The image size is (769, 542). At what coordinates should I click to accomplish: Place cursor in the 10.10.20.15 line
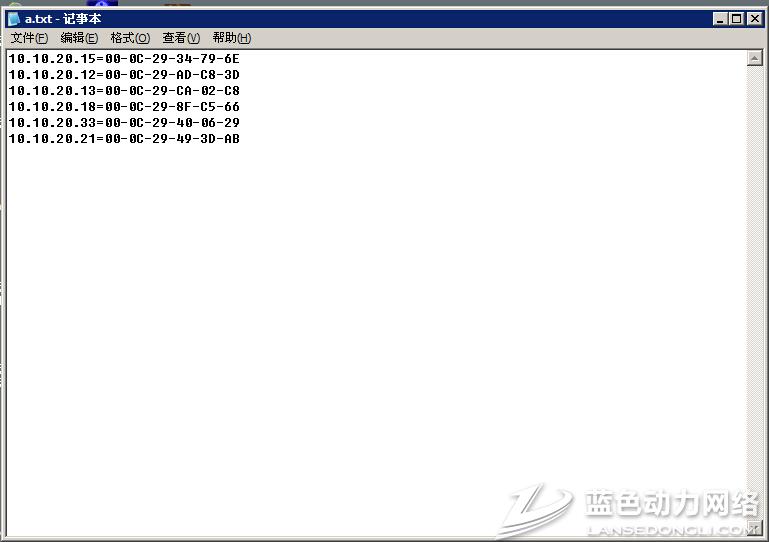coord(124,59)
